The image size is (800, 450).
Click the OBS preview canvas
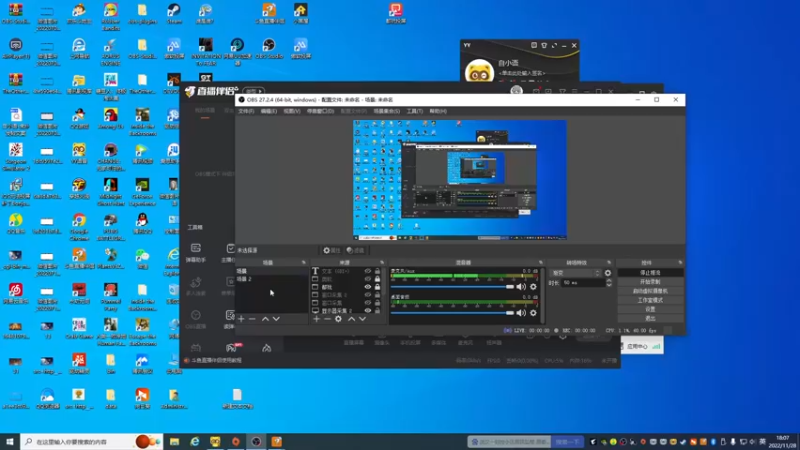[460, 180]
